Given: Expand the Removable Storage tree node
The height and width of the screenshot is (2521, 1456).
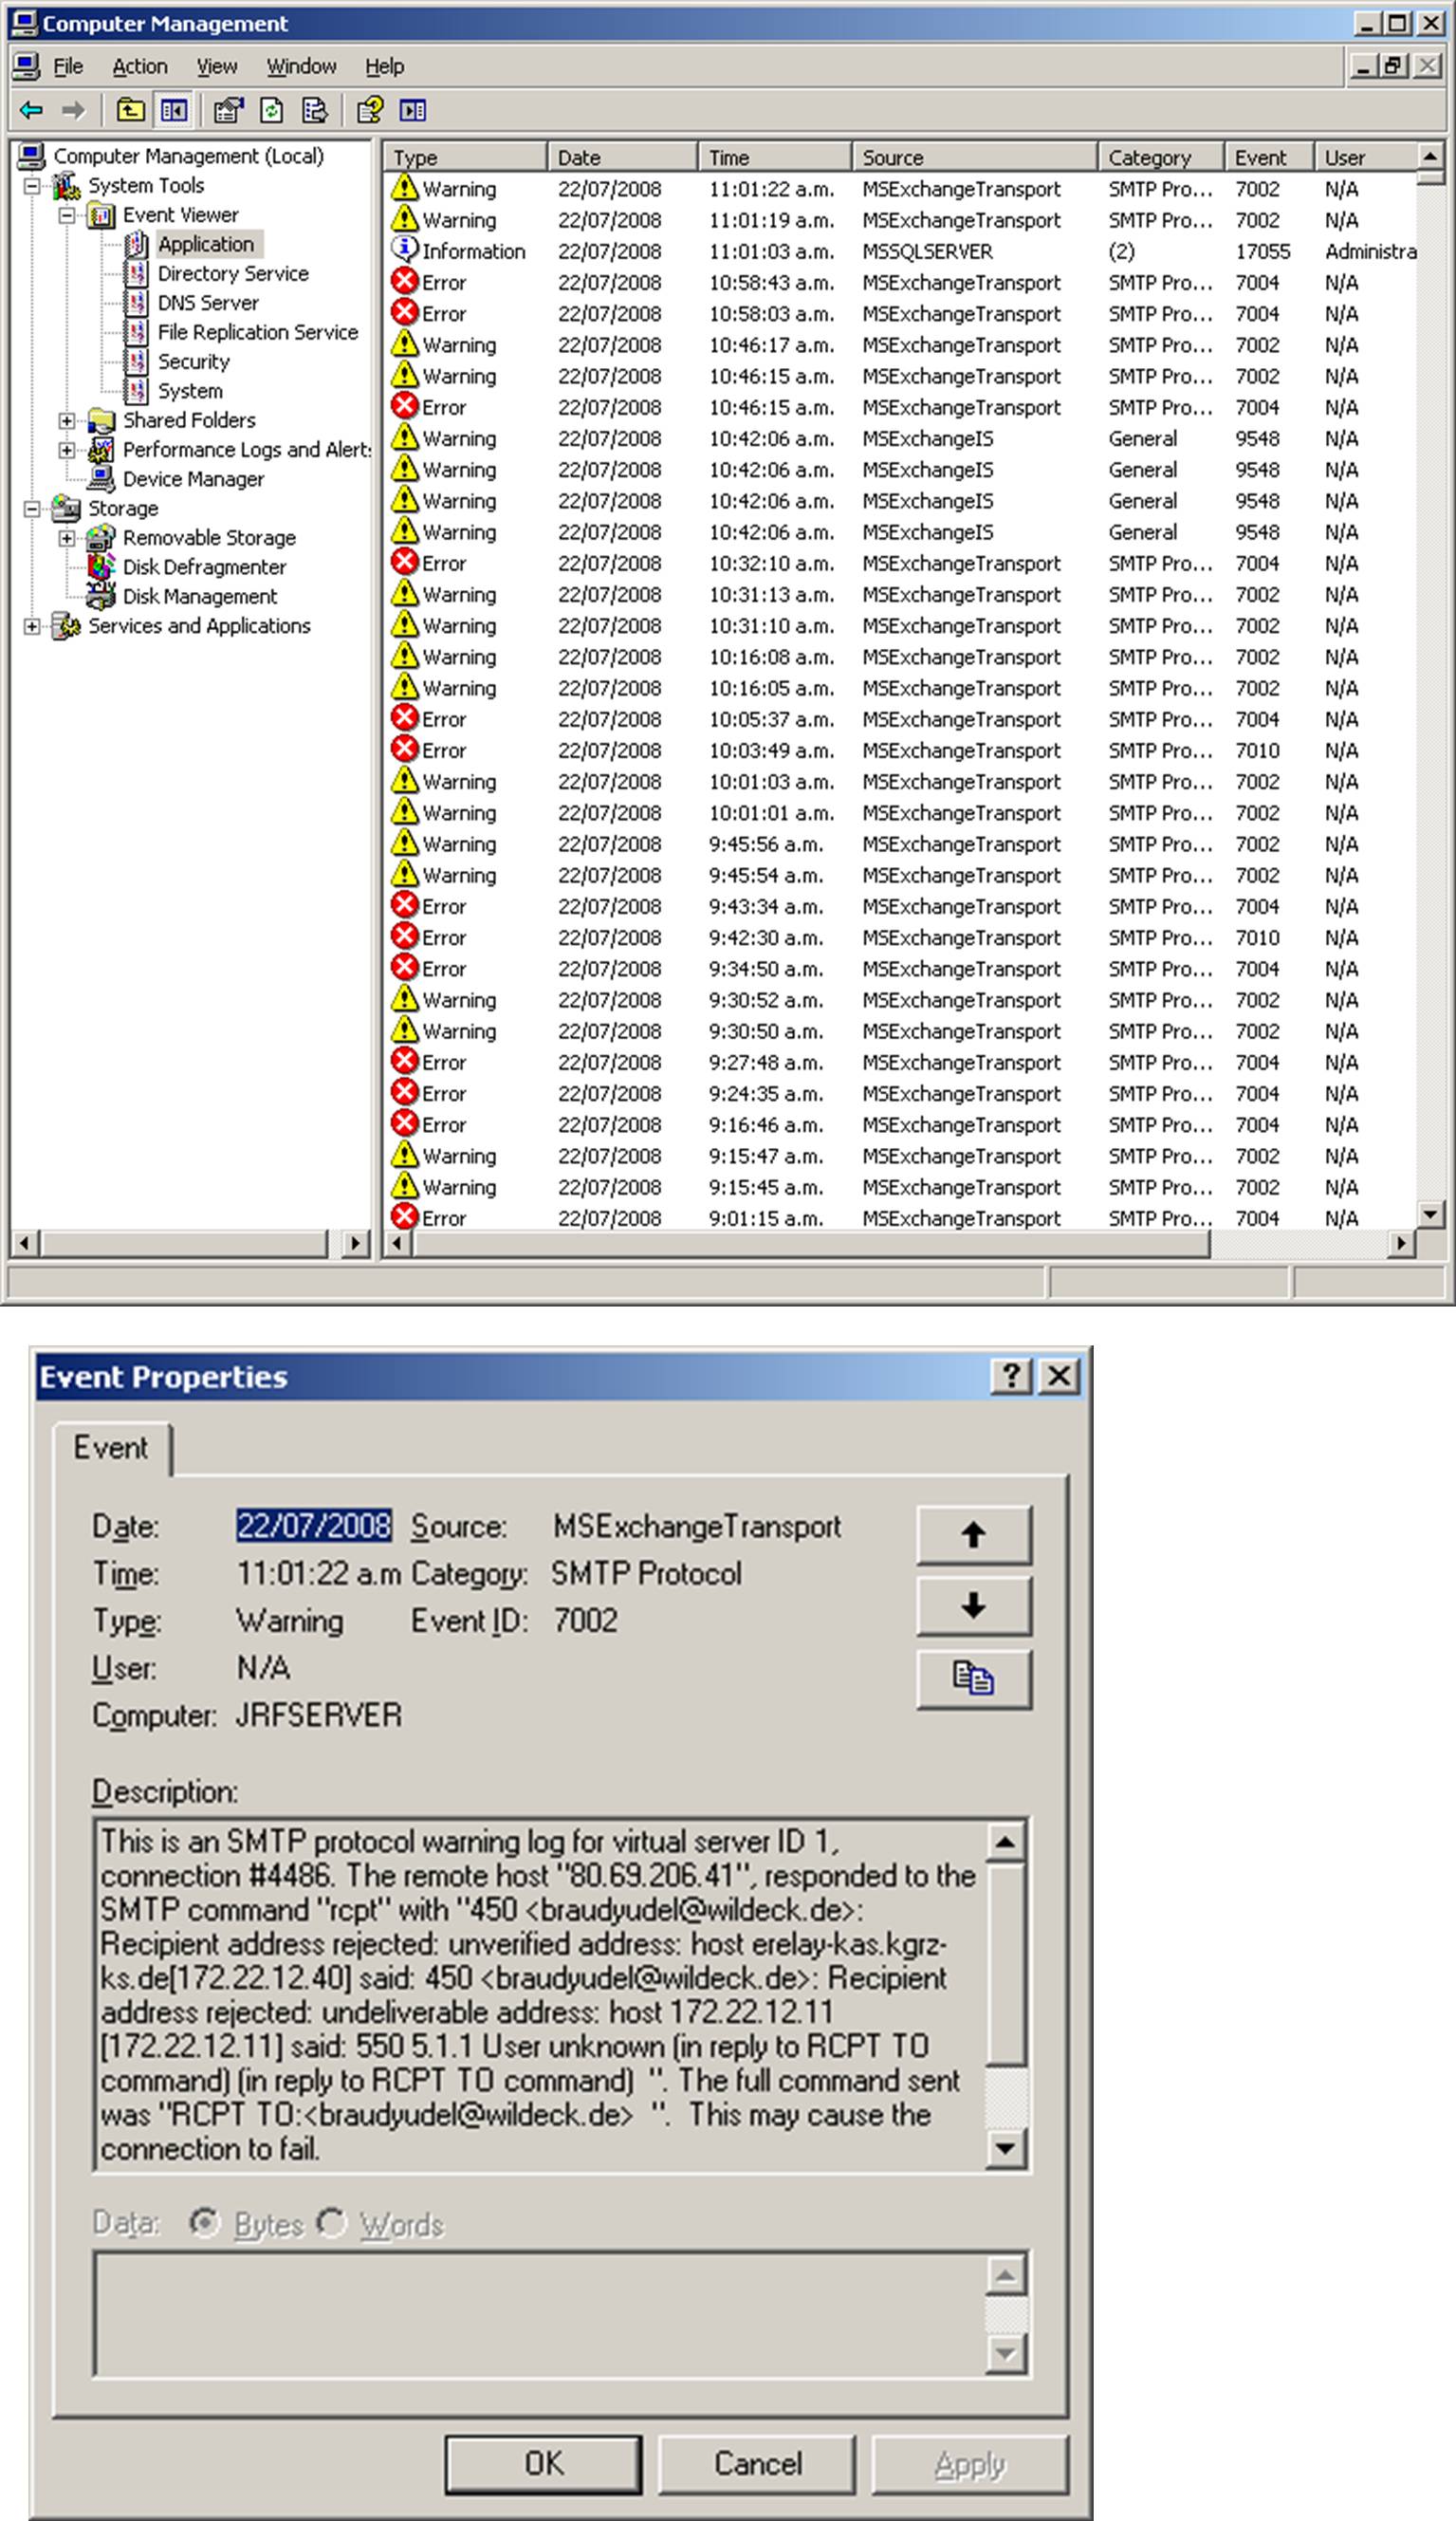Looking at the screenshot, I should tap(67, 538).
